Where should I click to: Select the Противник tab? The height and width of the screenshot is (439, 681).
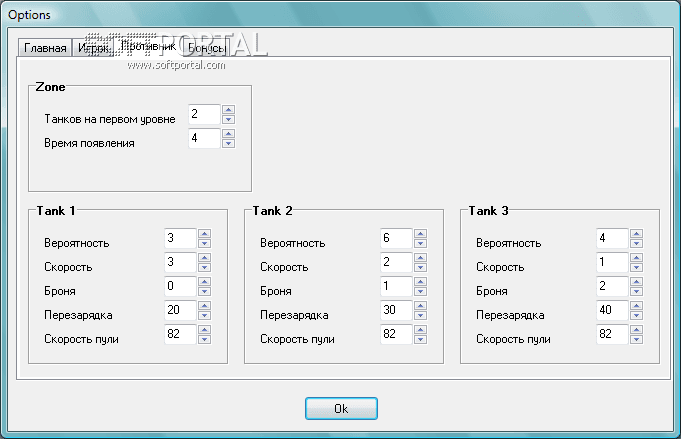click(x=147, y=46)
